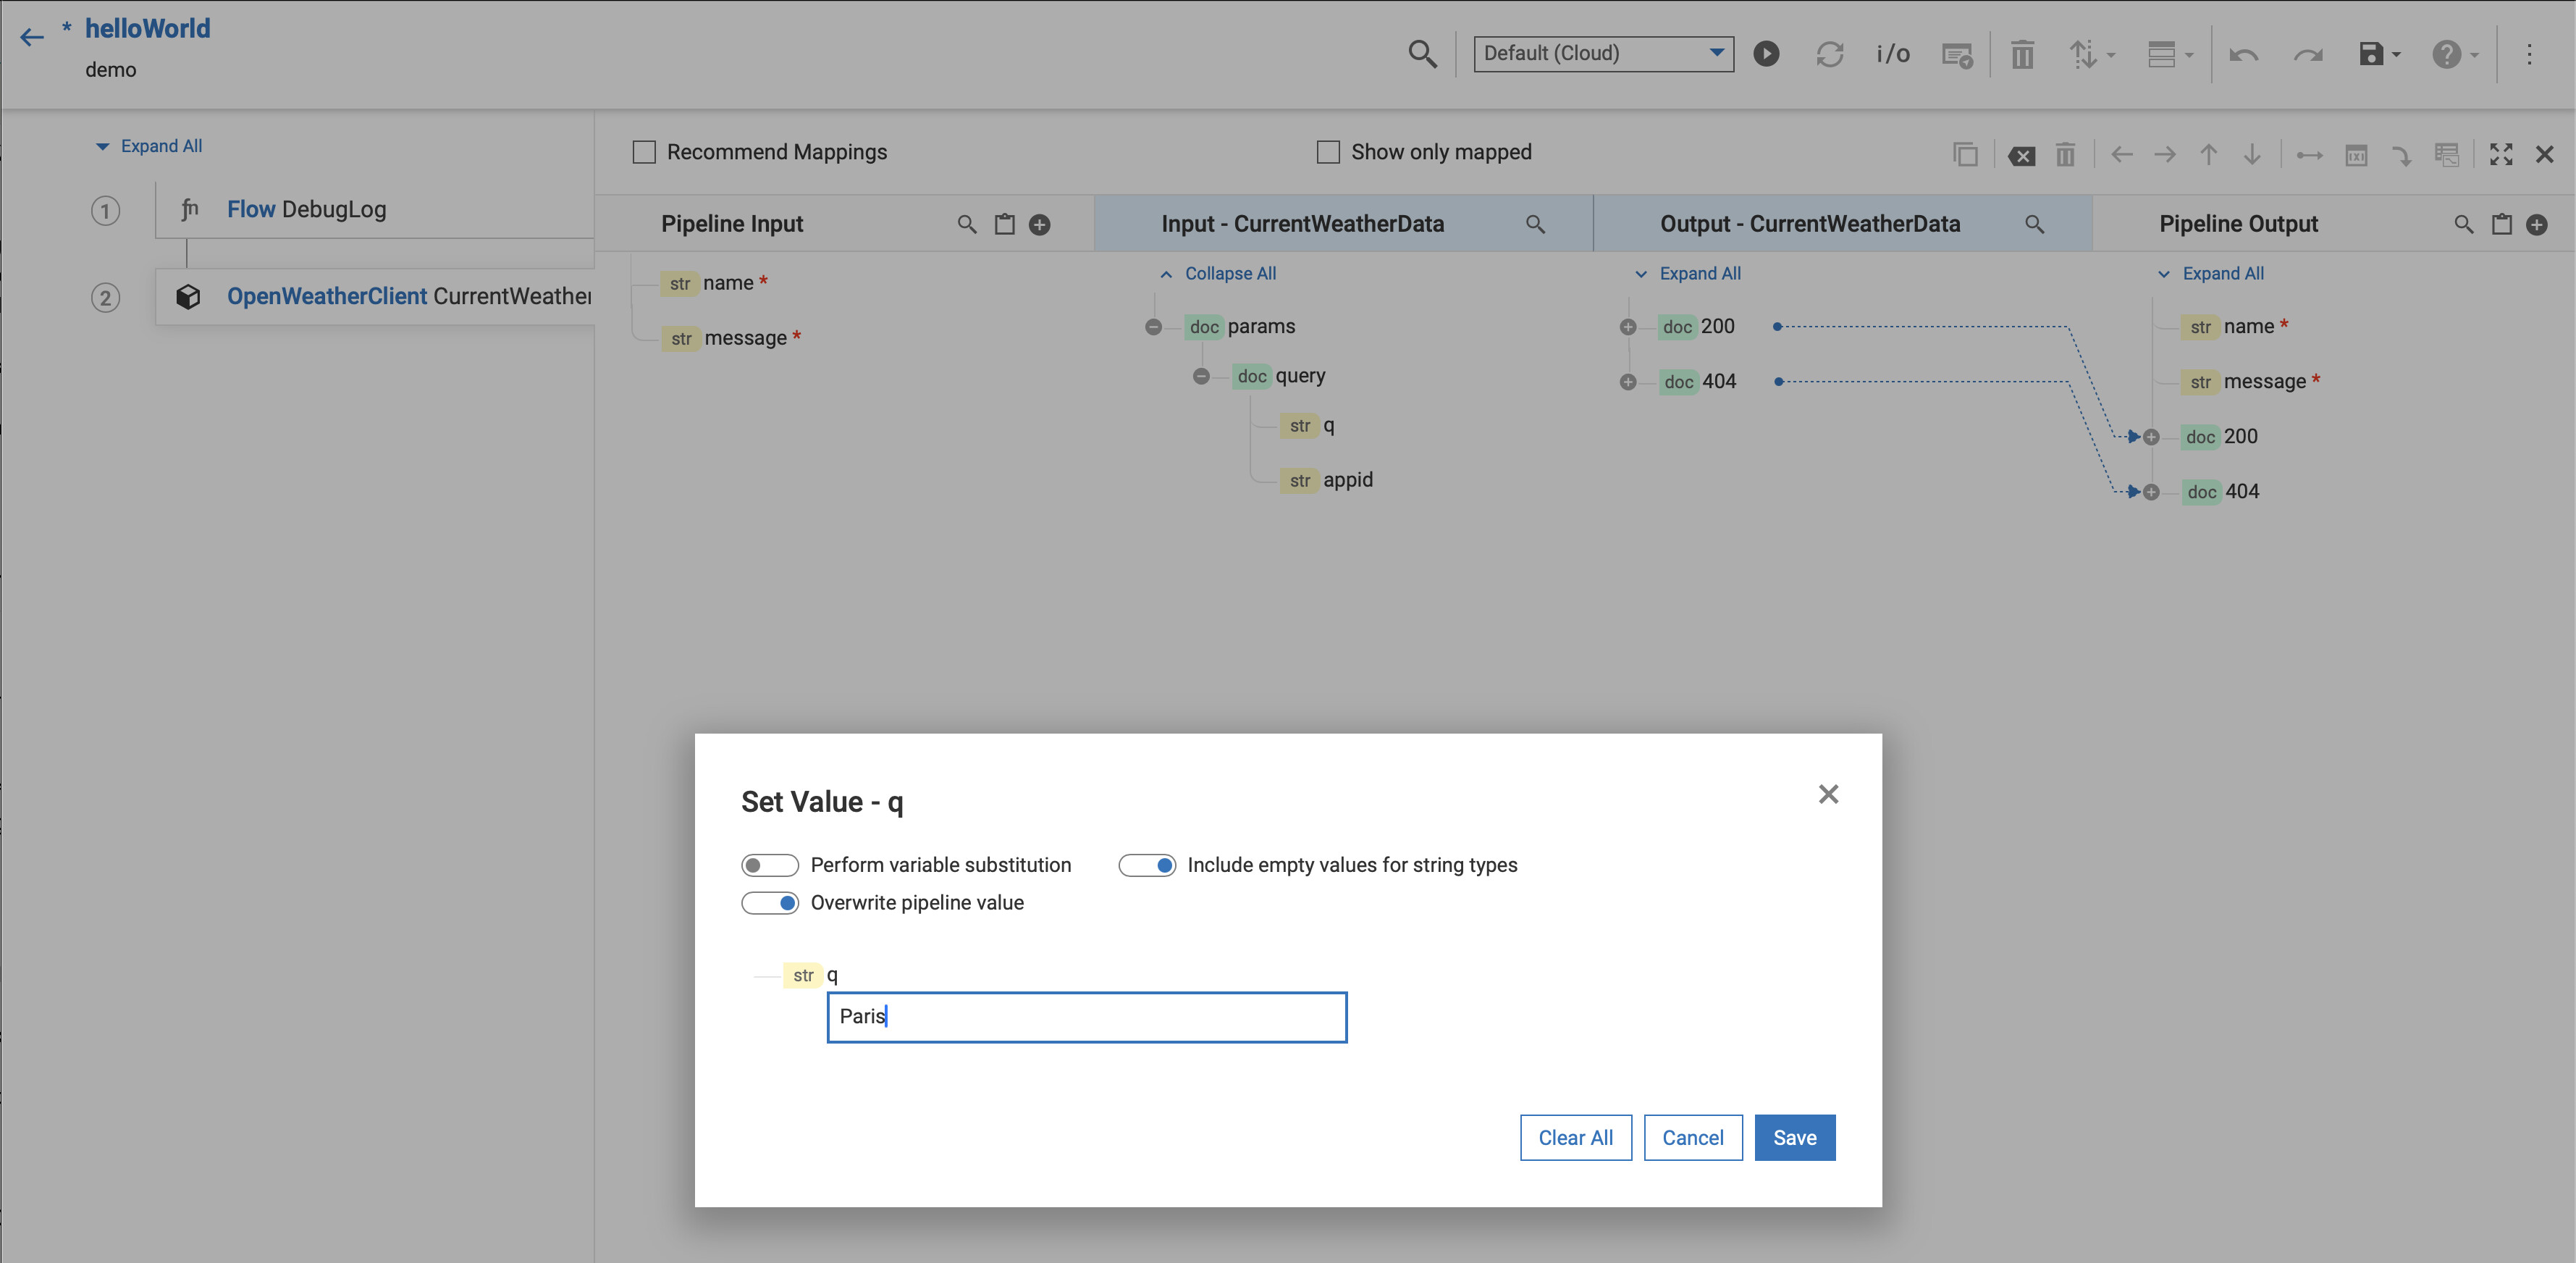Open the search icon in Pipeline Input panel

tap(966, 223)
